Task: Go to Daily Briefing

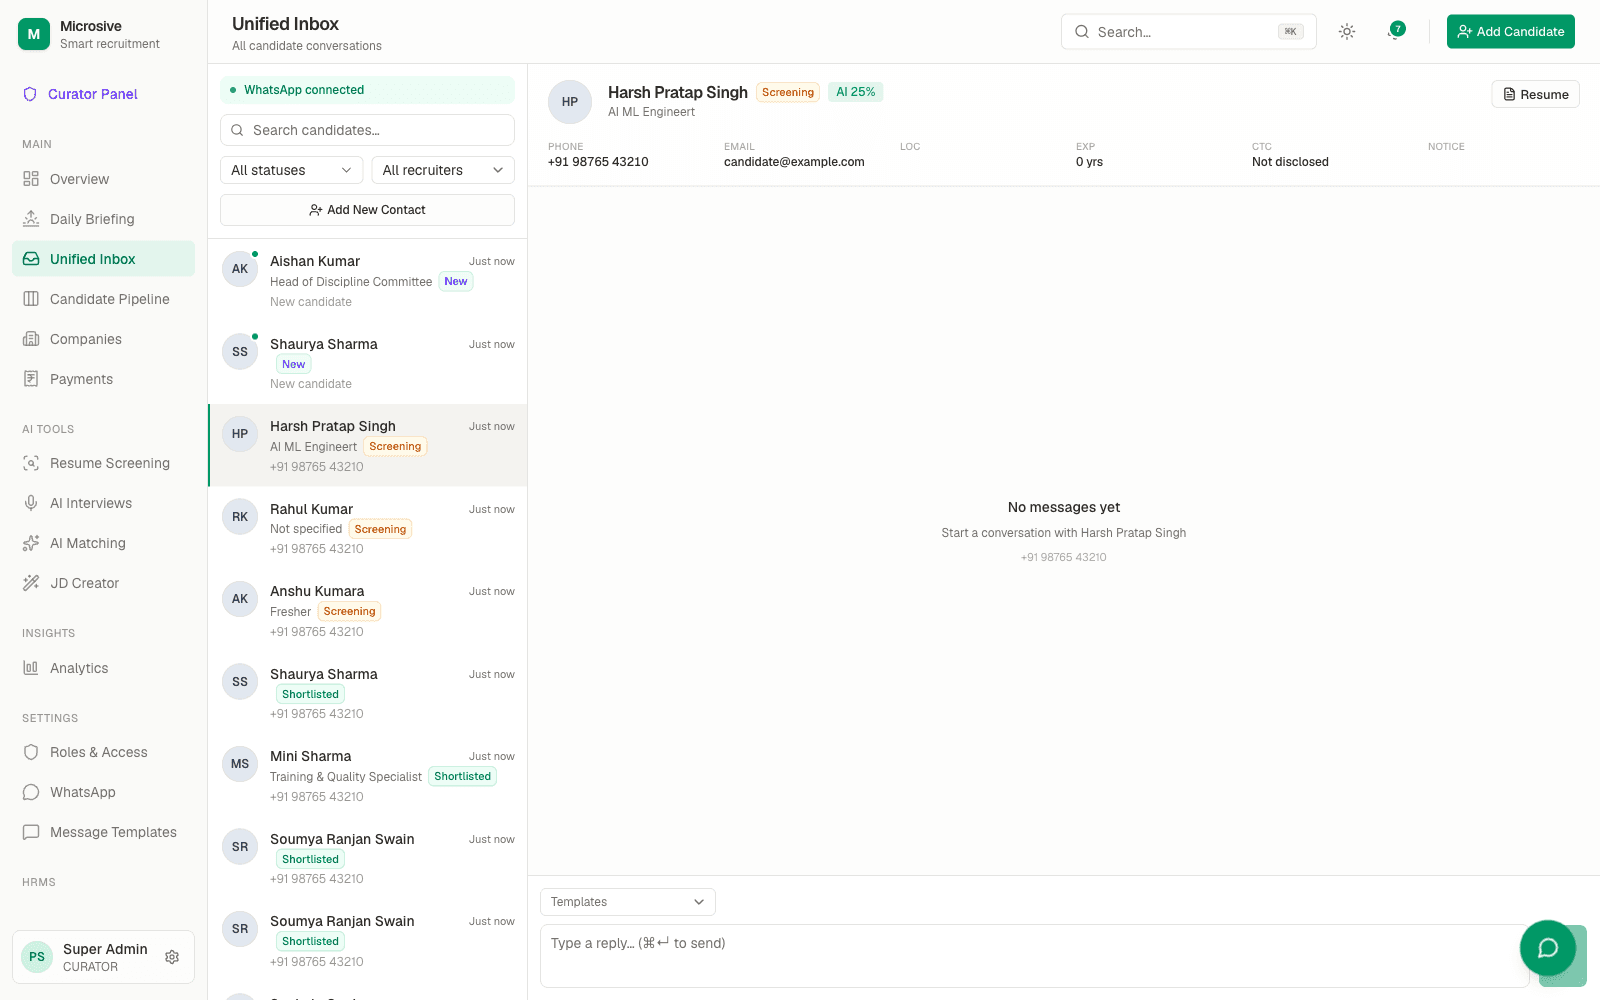Action: pyautogui.click(x=103, y=219)
